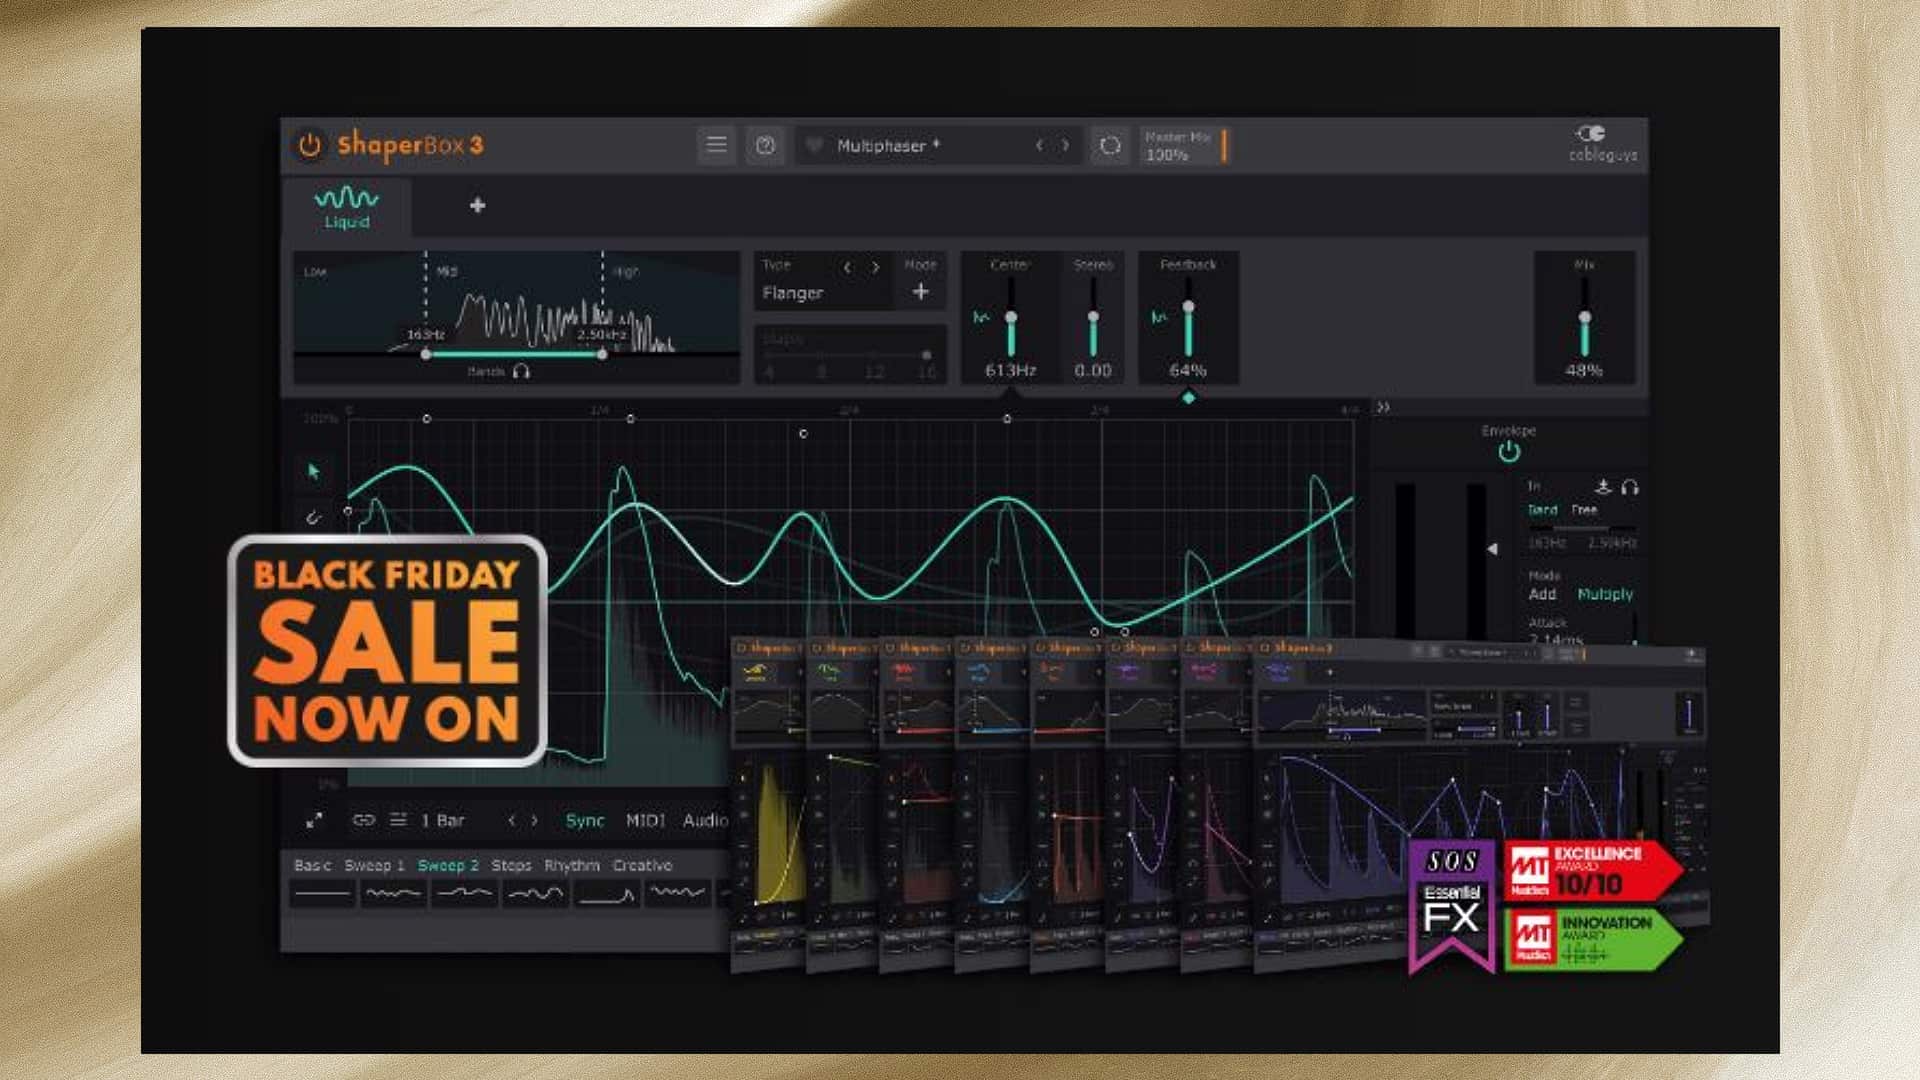
Task: Select Free envelope input option
Action: tap(1584, 510)
